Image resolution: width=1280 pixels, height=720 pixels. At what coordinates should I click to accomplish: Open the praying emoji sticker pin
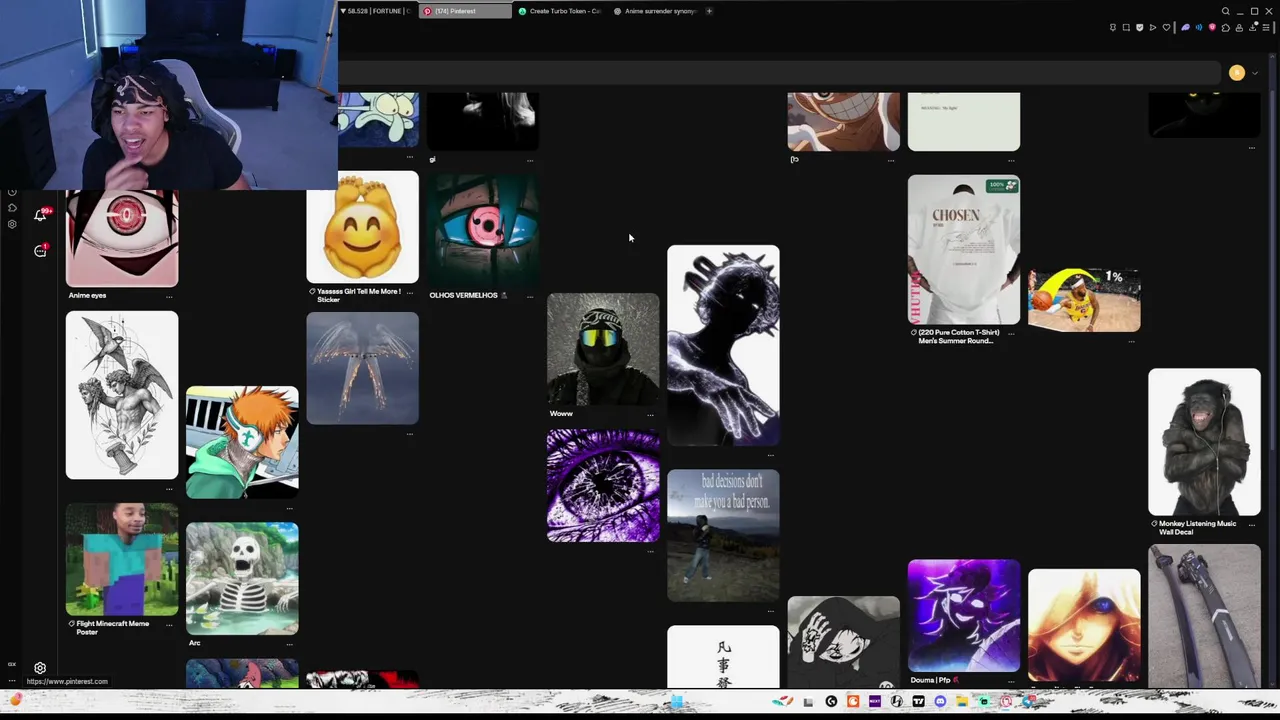coord(362,227)
